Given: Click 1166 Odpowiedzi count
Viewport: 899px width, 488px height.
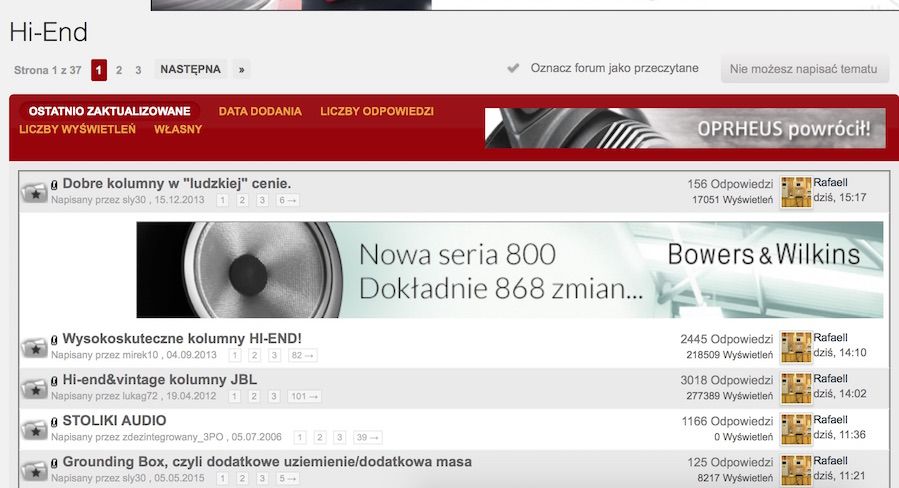Looking at the screenshot, I should point(727,421).
